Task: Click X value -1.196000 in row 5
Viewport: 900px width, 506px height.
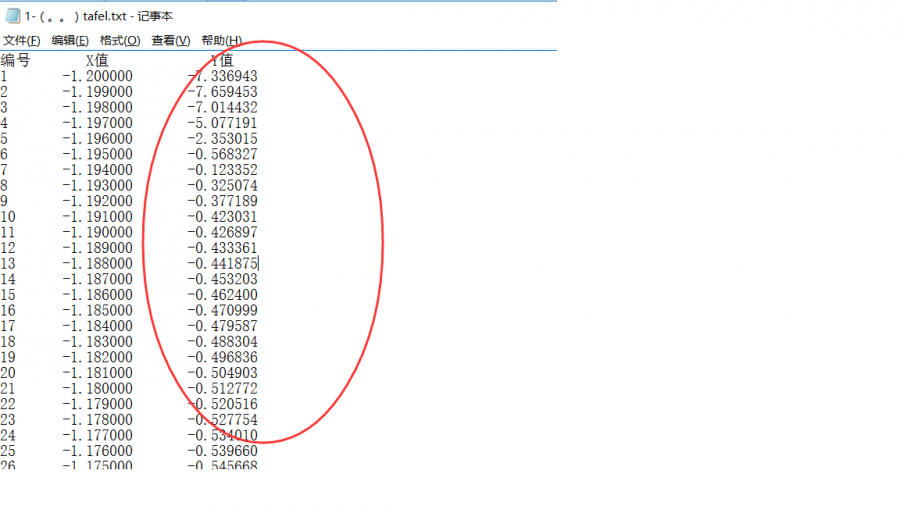Action: click(x=98, y=139)
